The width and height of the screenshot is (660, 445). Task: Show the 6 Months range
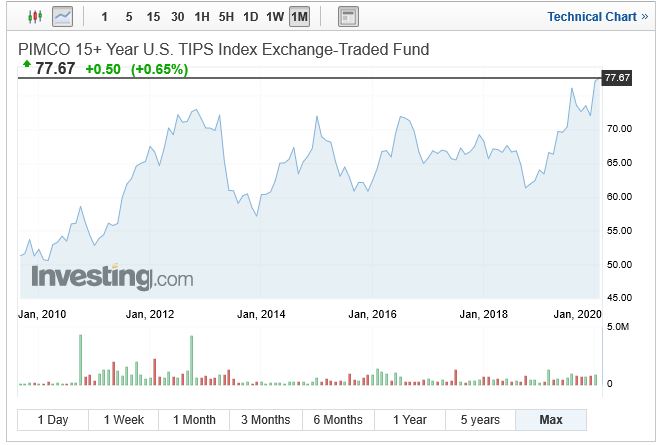click(338, 420)
